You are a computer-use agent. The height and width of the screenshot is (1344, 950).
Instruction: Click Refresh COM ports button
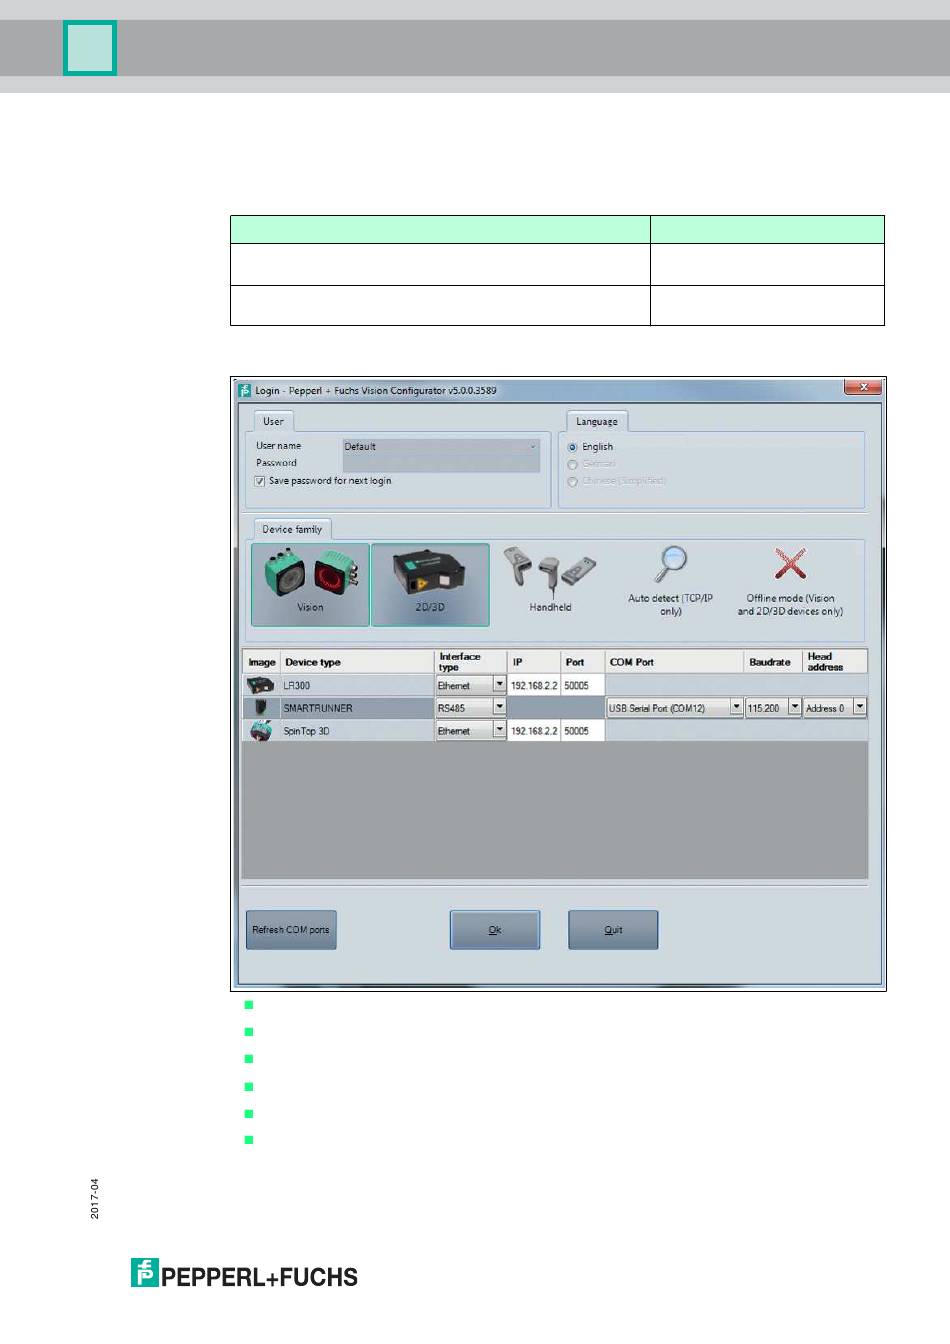coord(291,930)
